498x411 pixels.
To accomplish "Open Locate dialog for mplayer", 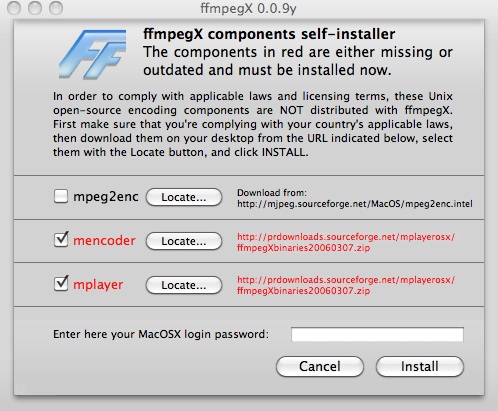I will coord(184,285).
